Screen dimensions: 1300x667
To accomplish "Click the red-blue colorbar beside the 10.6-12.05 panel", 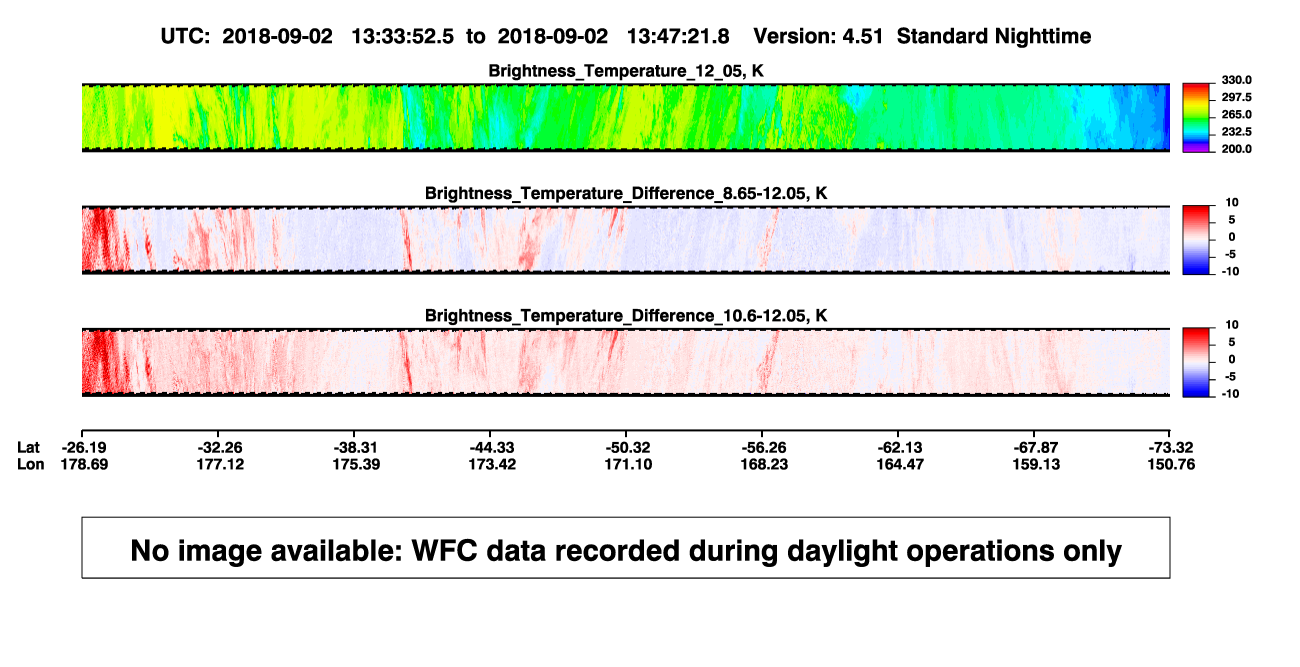I will [x=1195, y=362].
